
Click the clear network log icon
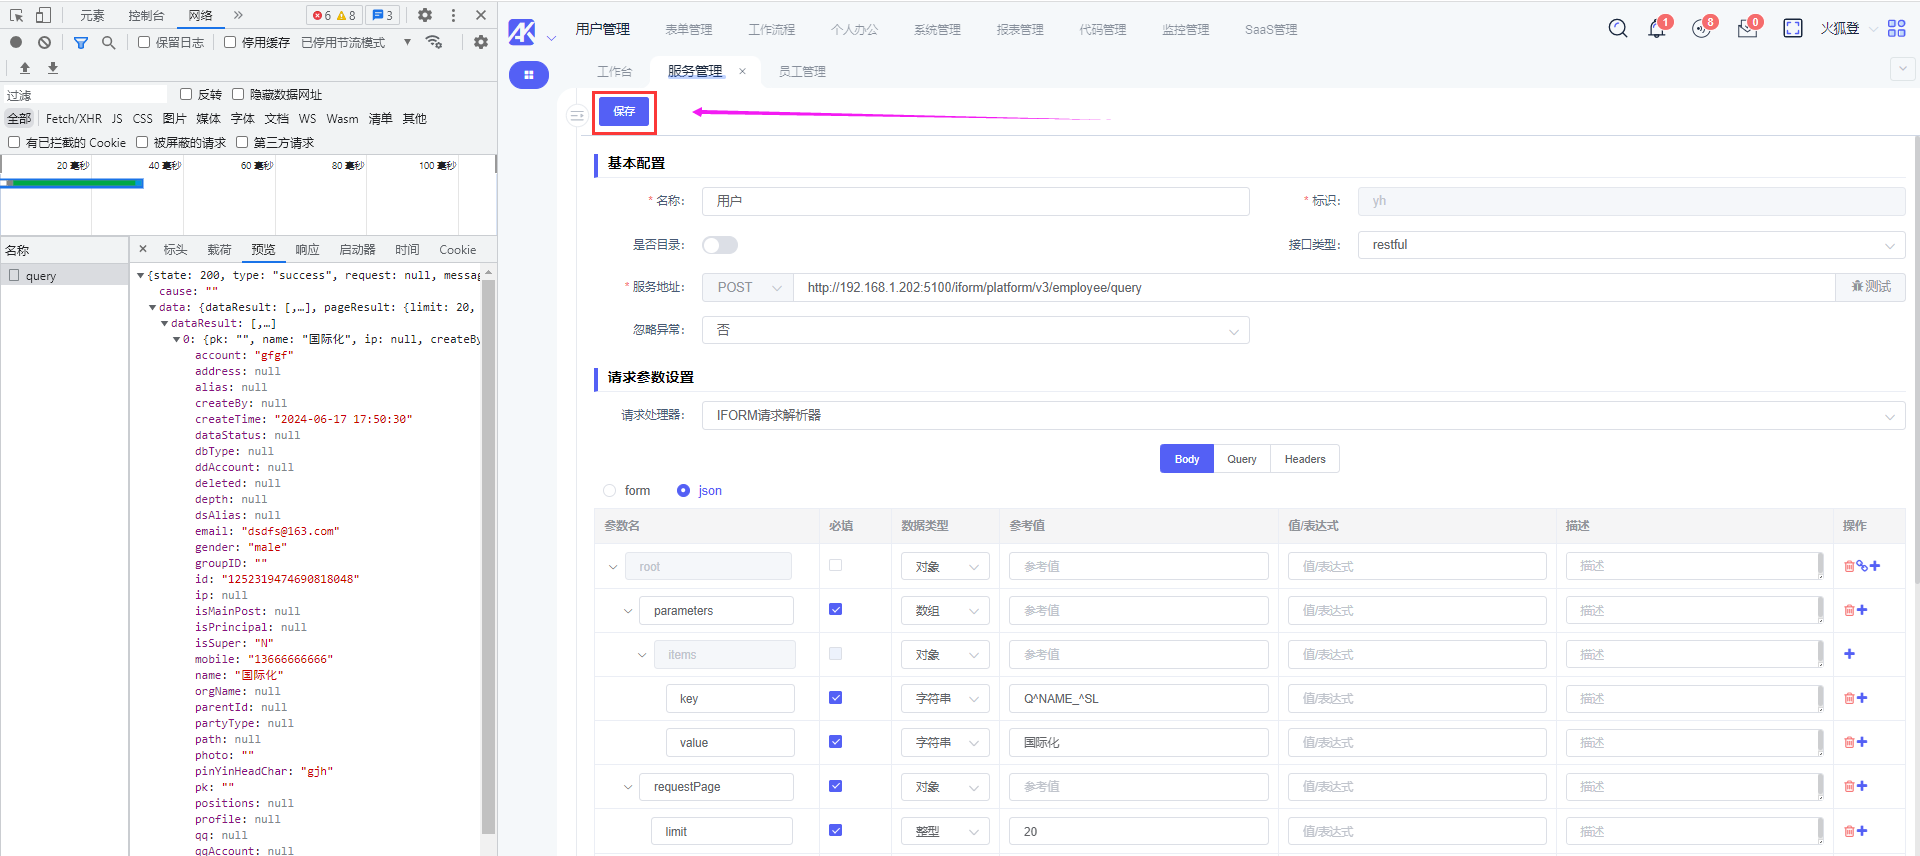pos(45,42)
